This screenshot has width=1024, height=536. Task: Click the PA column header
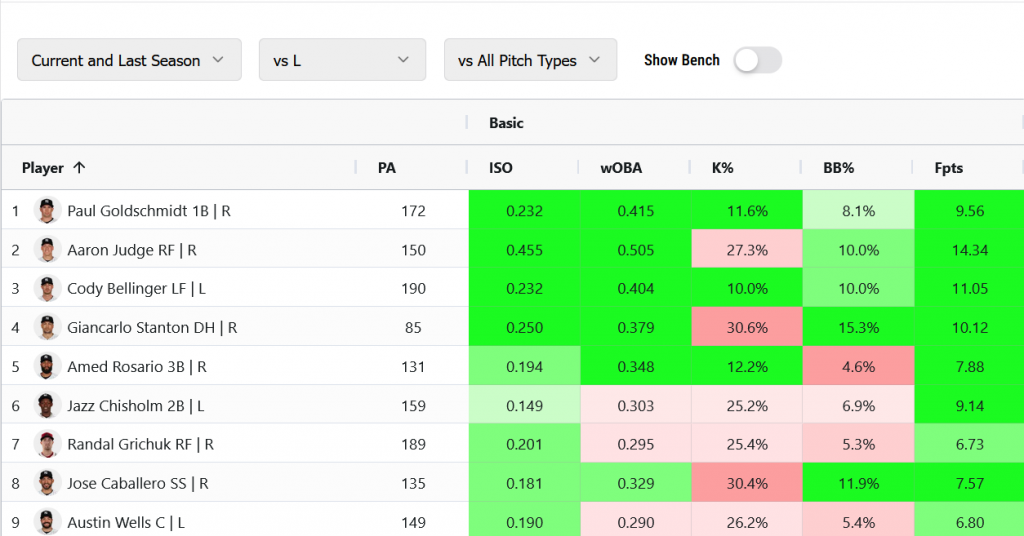point(387,168)
